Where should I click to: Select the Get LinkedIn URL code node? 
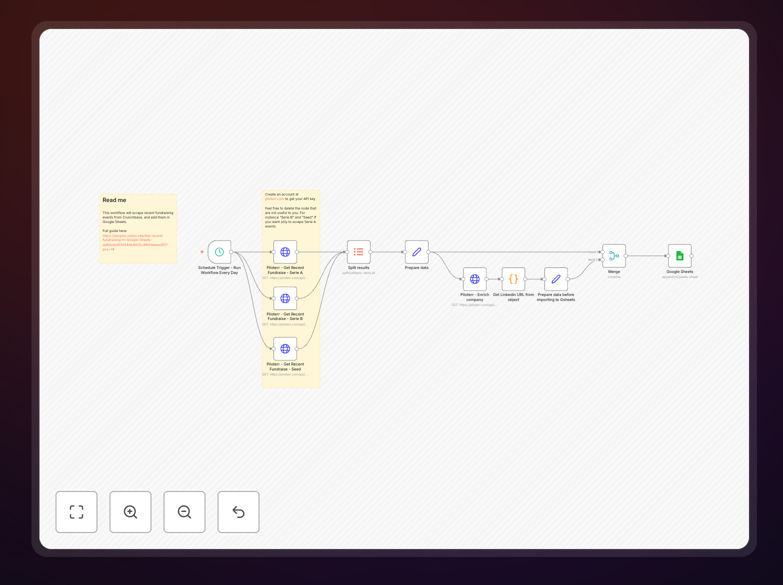point(513,279)
